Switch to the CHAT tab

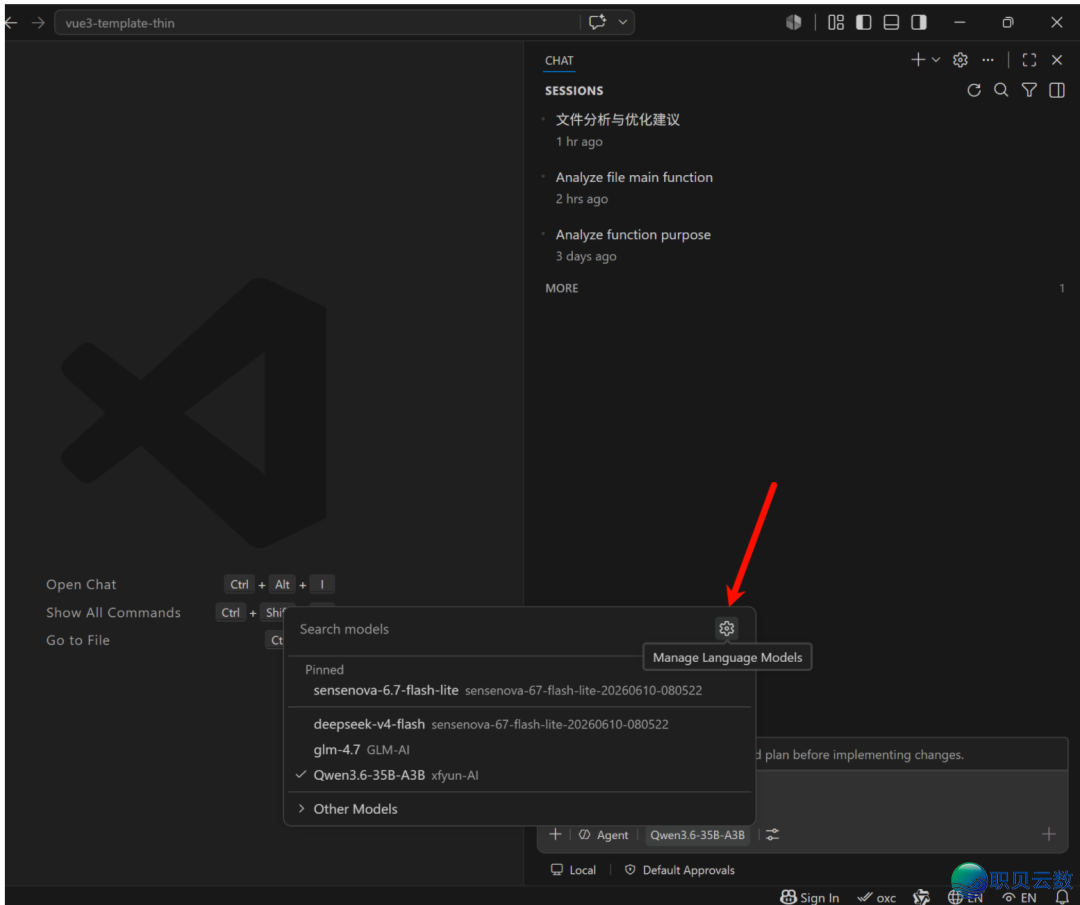tap(559, 61)
